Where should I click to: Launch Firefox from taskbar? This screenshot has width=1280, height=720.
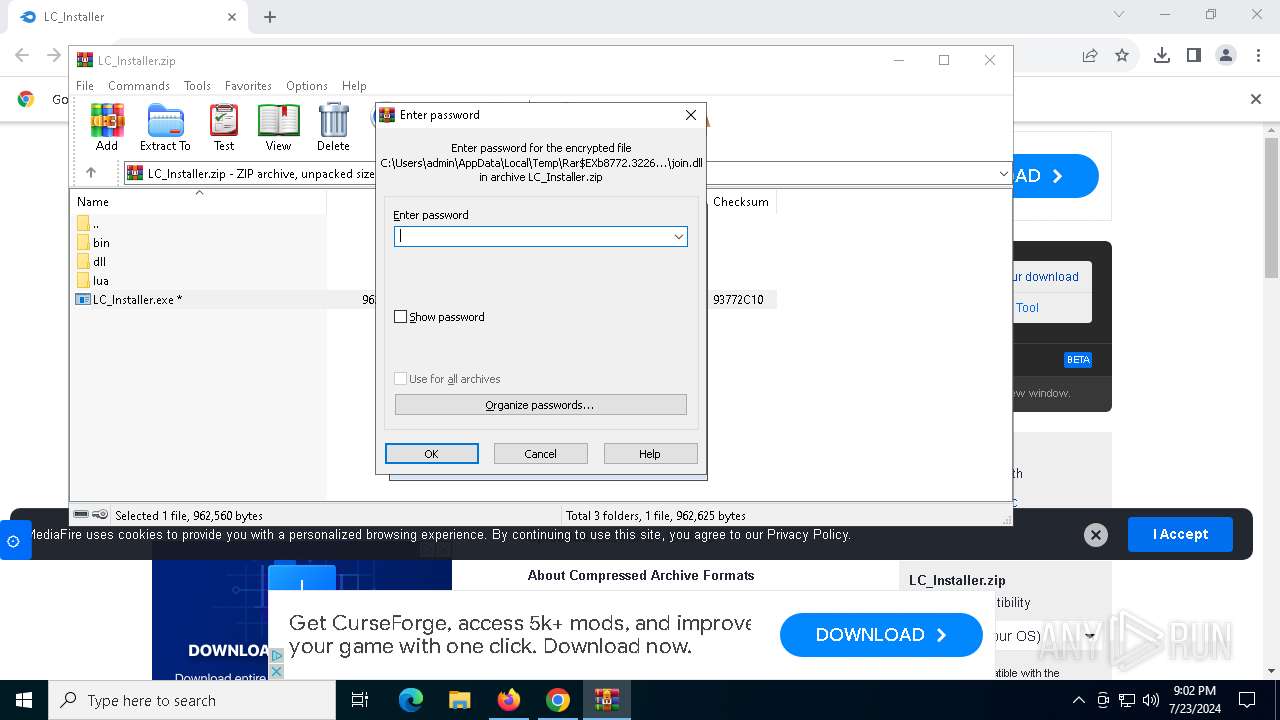tap(508, 700)
